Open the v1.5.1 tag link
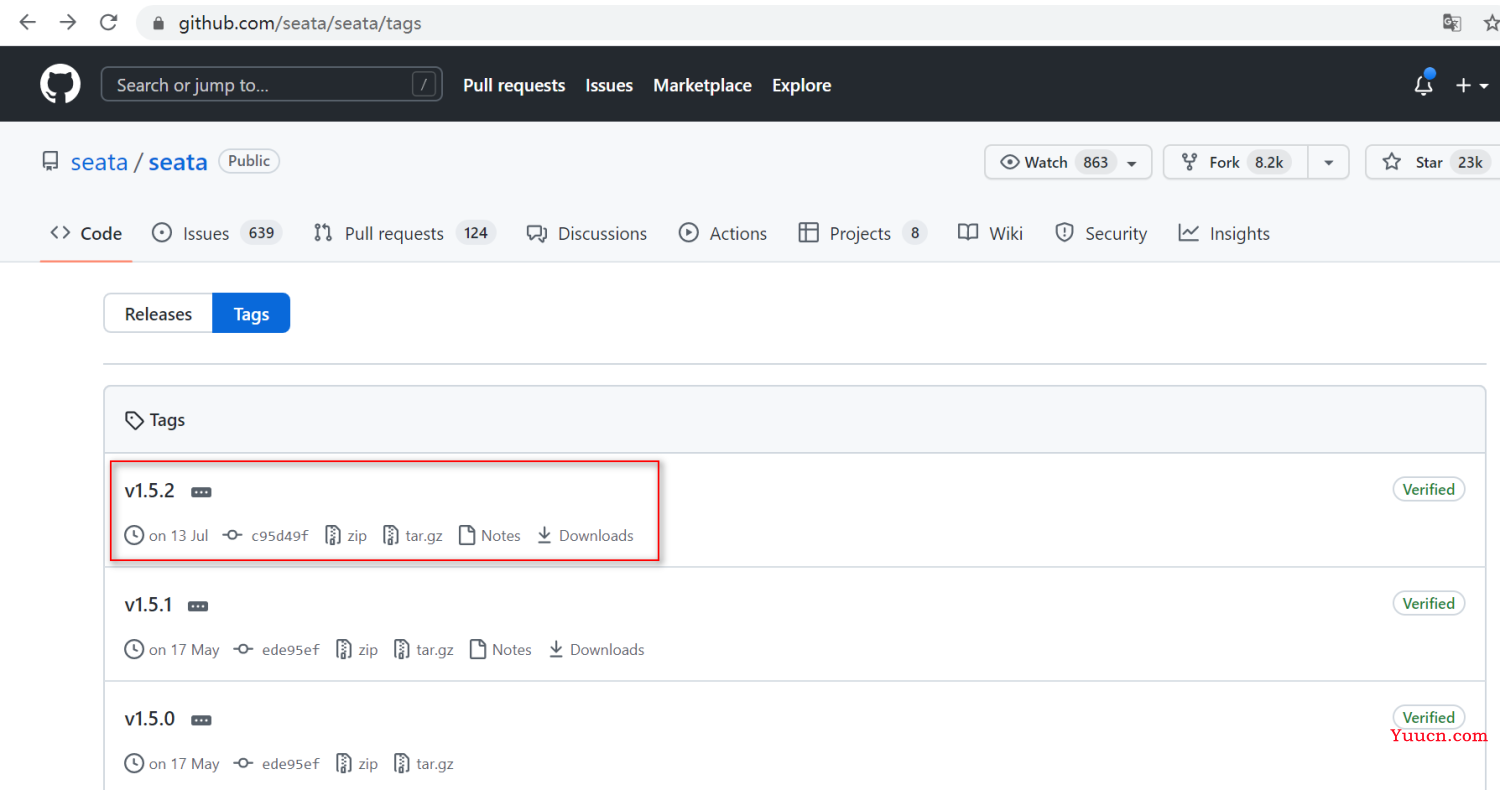1500x790 pixels. click(149, 605)
